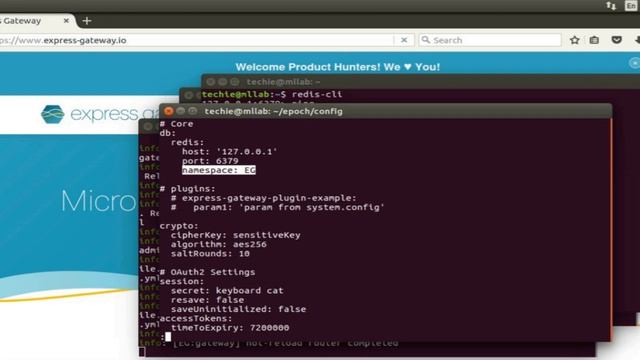640x360 pixels.
Task: Click the 'accessTokens:' line
Action: [196, 318]
